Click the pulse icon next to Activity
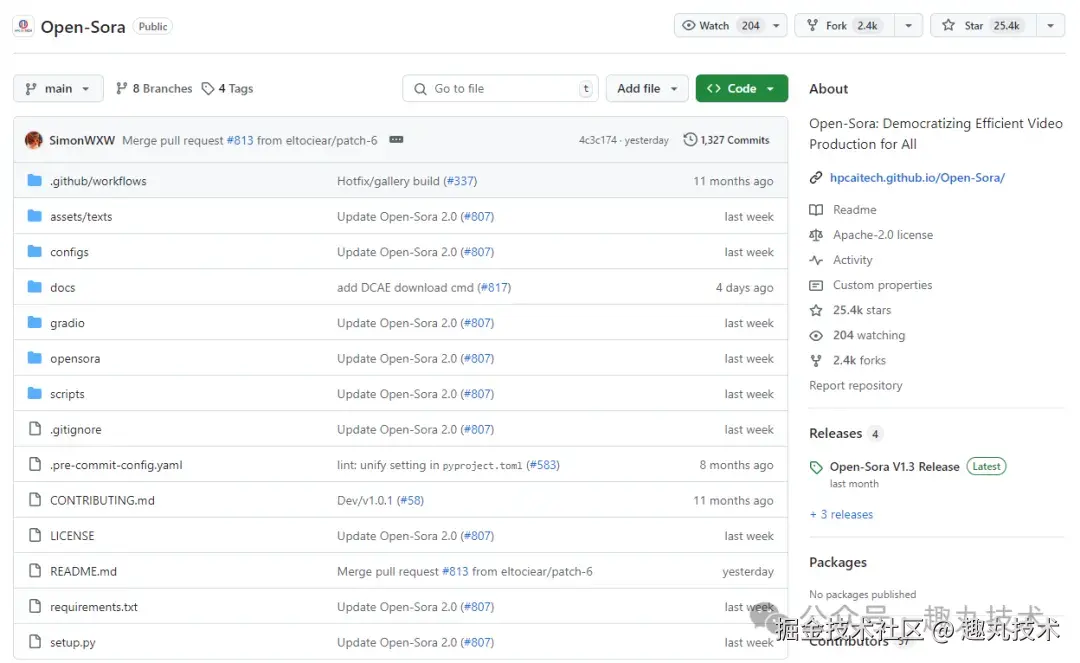Image resolution: width=1080 pixels, height=663 pixels. [816, 260]
